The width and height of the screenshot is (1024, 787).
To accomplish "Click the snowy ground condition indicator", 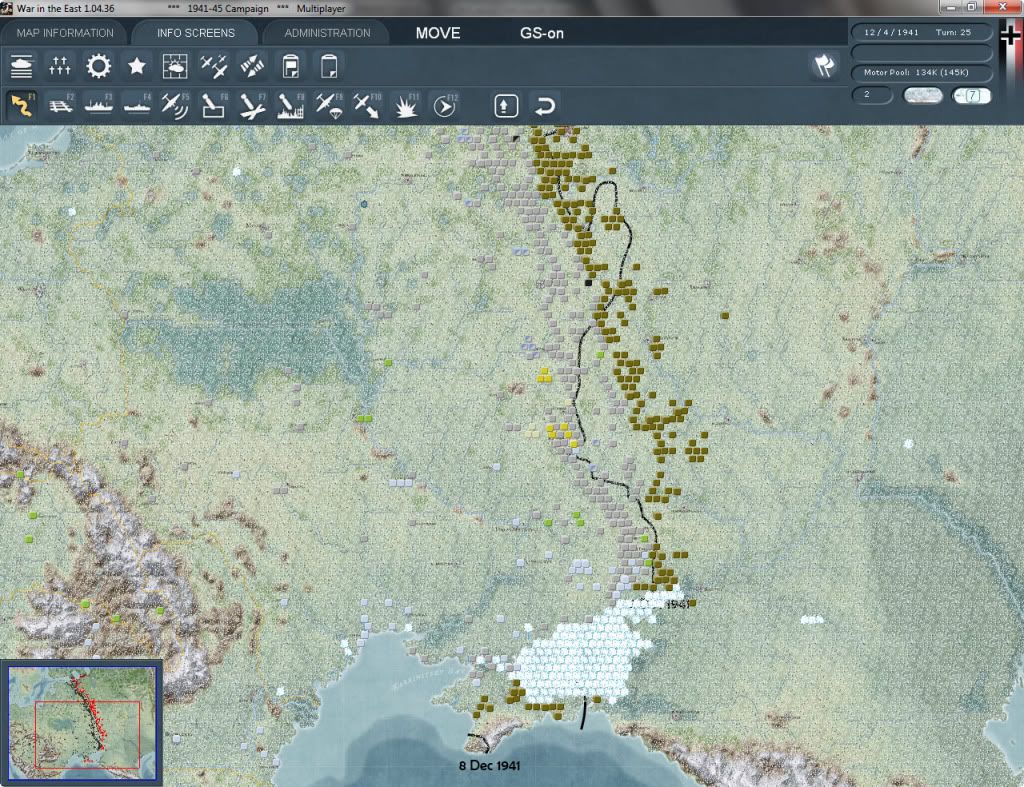I will (x=922, y=95).
